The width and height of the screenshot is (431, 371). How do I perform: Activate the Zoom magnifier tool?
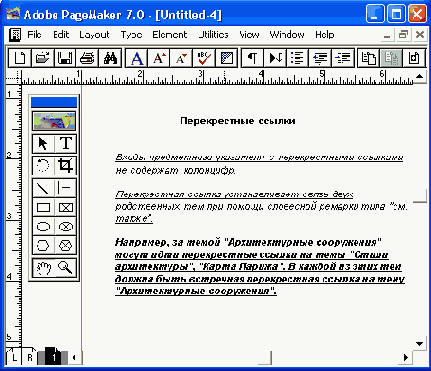66,268
